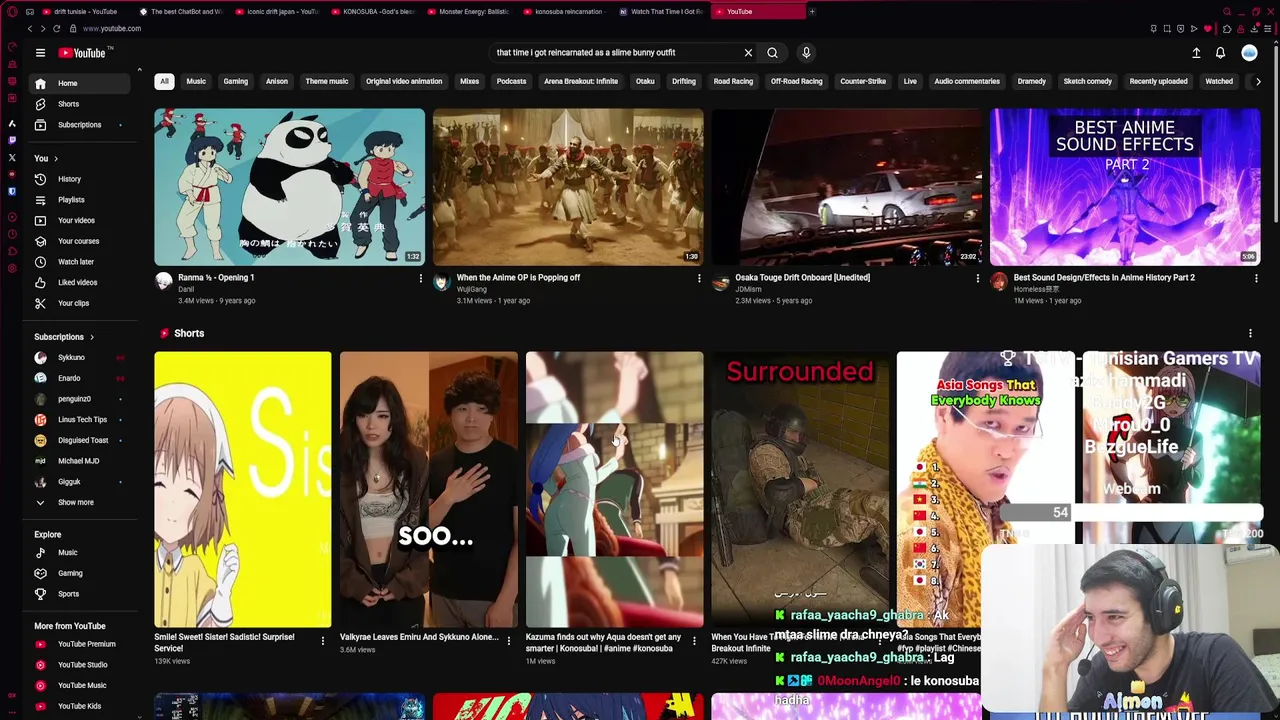Open Your courses in the sidebar

tap(79, 241)
